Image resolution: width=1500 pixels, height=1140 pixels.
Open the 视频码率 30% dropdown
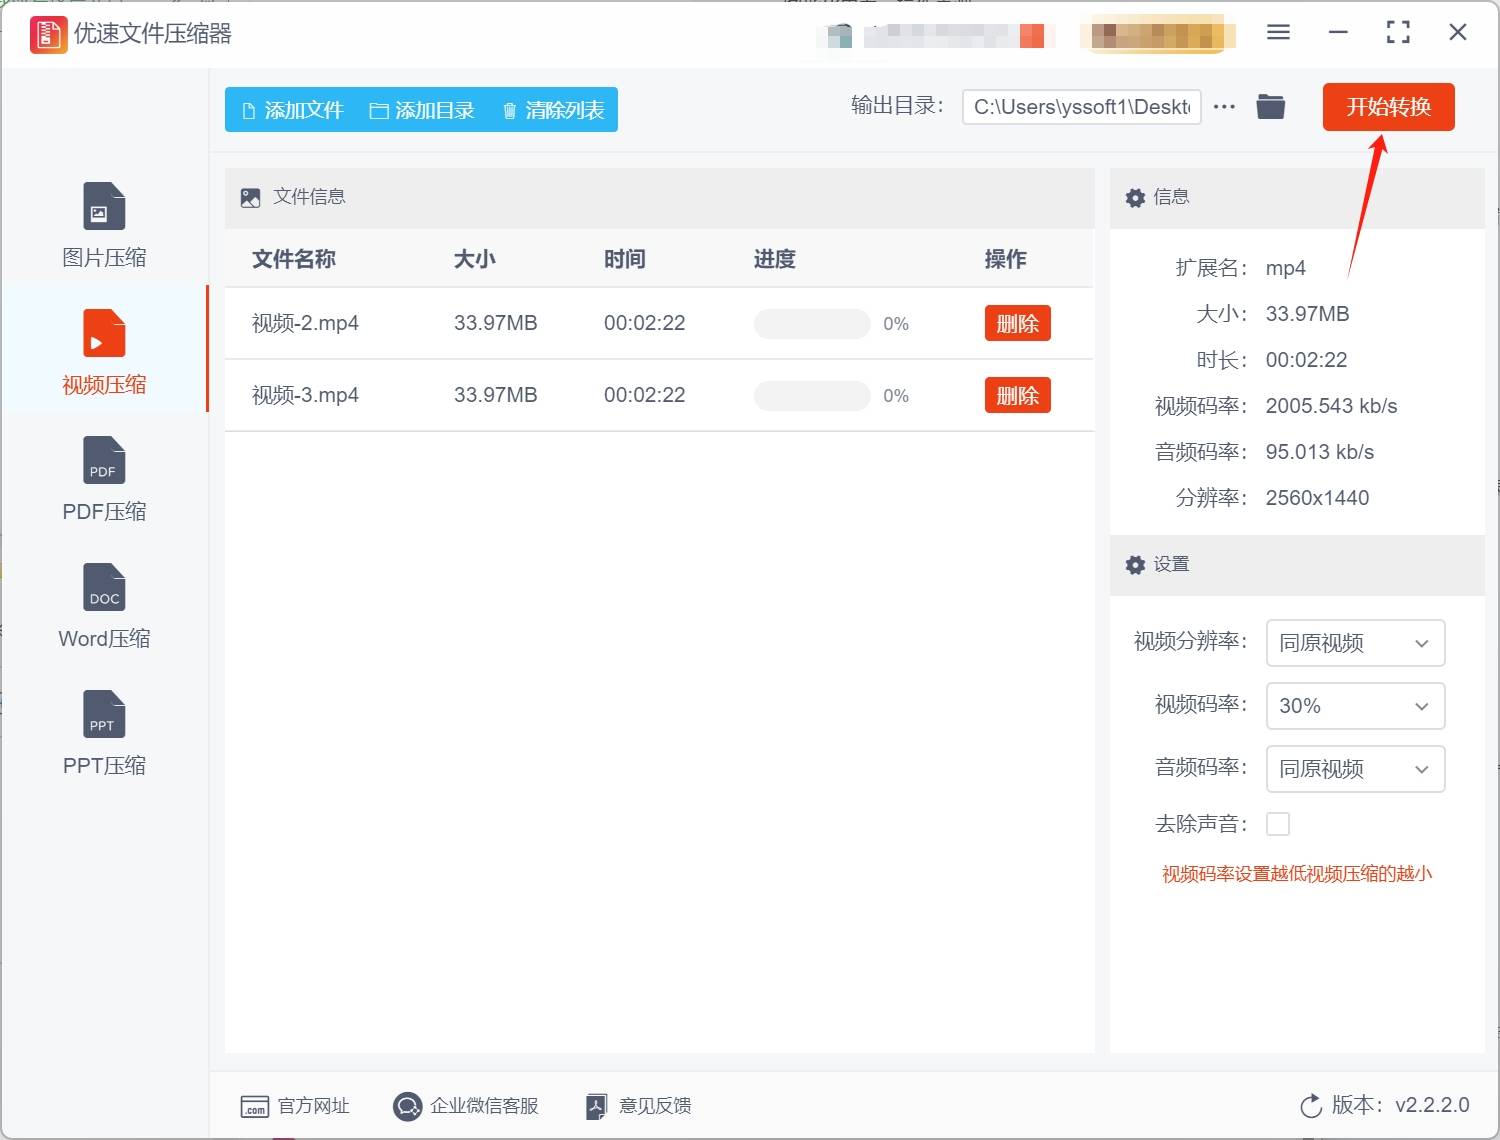[1355, 706]
